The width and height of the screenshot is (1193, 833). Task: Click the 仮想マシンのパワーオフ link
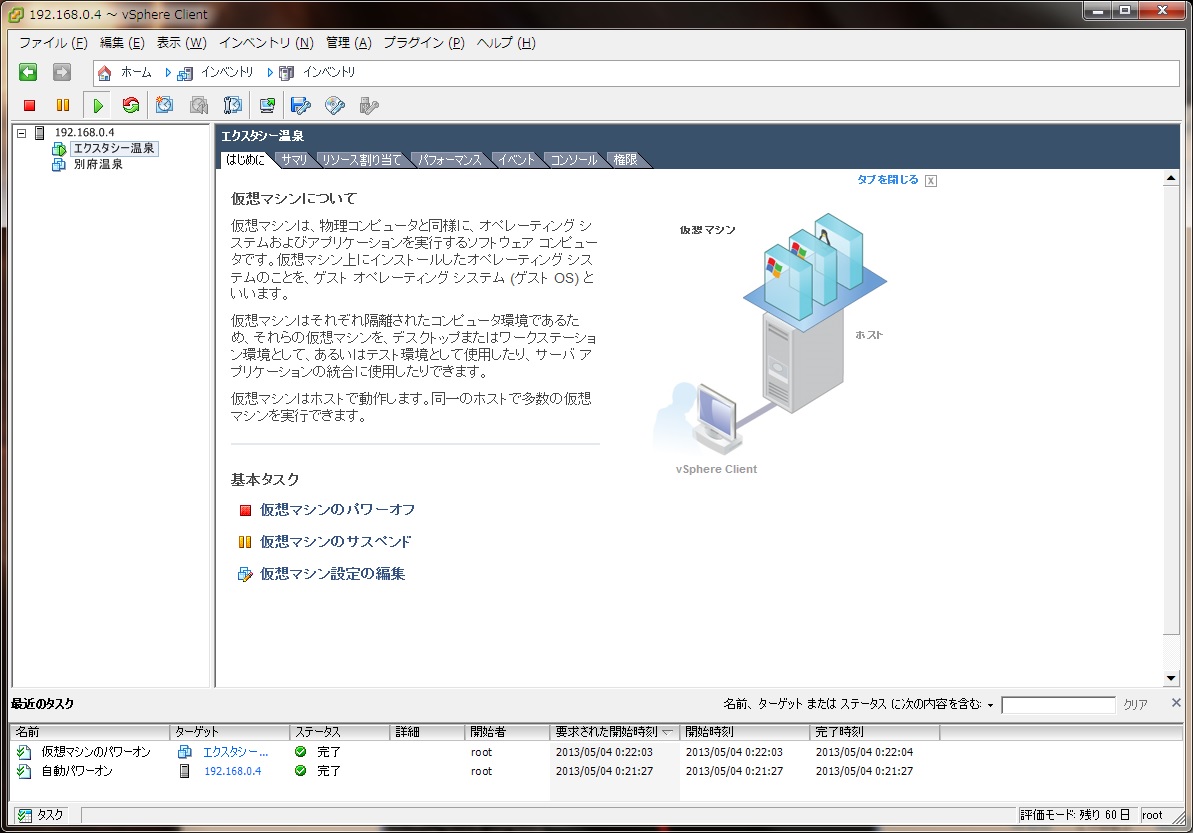click(337, 510)
